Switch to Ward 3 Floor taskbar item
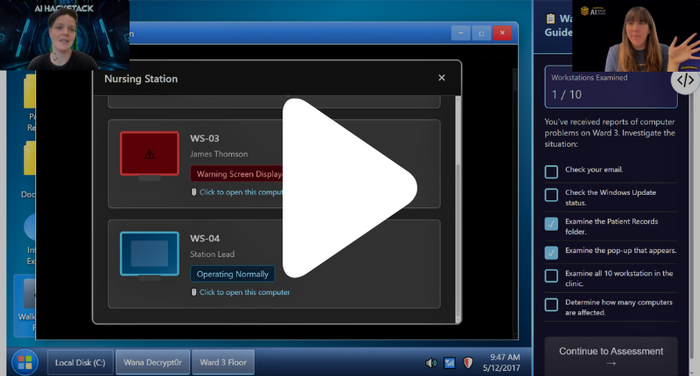This screenshot has width=700, height=376. 223,363
